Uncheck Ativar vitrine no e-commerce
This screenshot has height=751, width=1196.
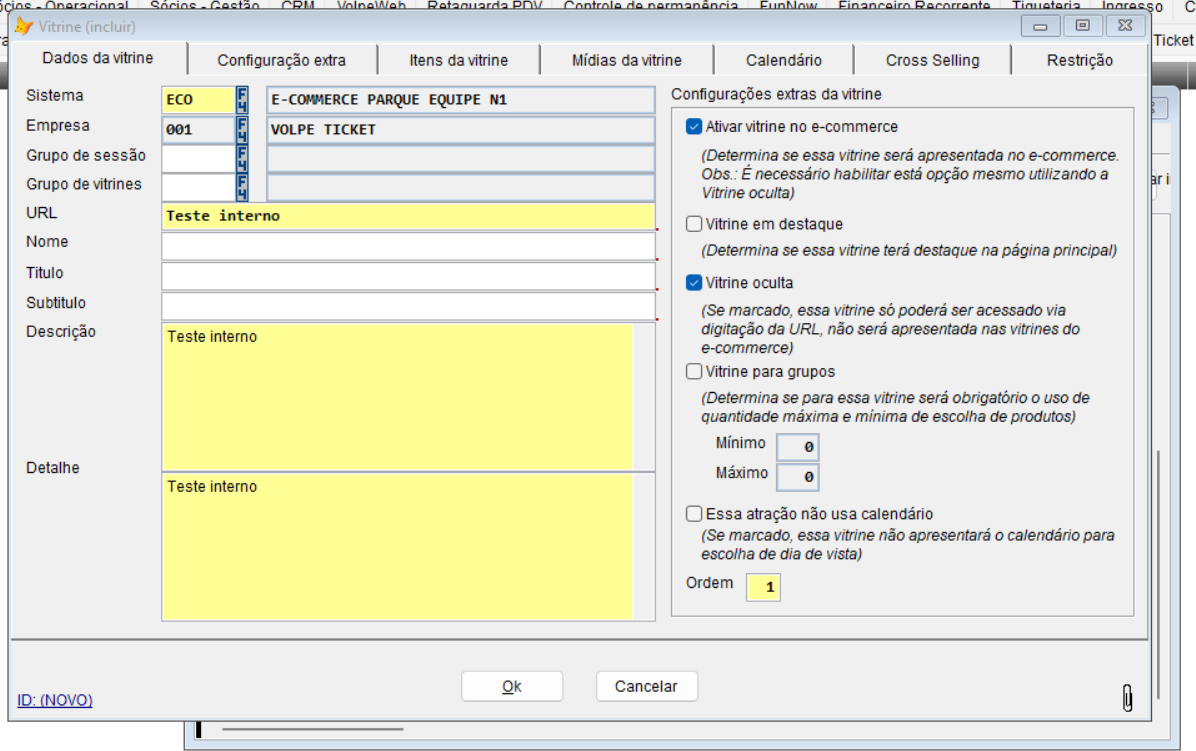click(693, 127)
